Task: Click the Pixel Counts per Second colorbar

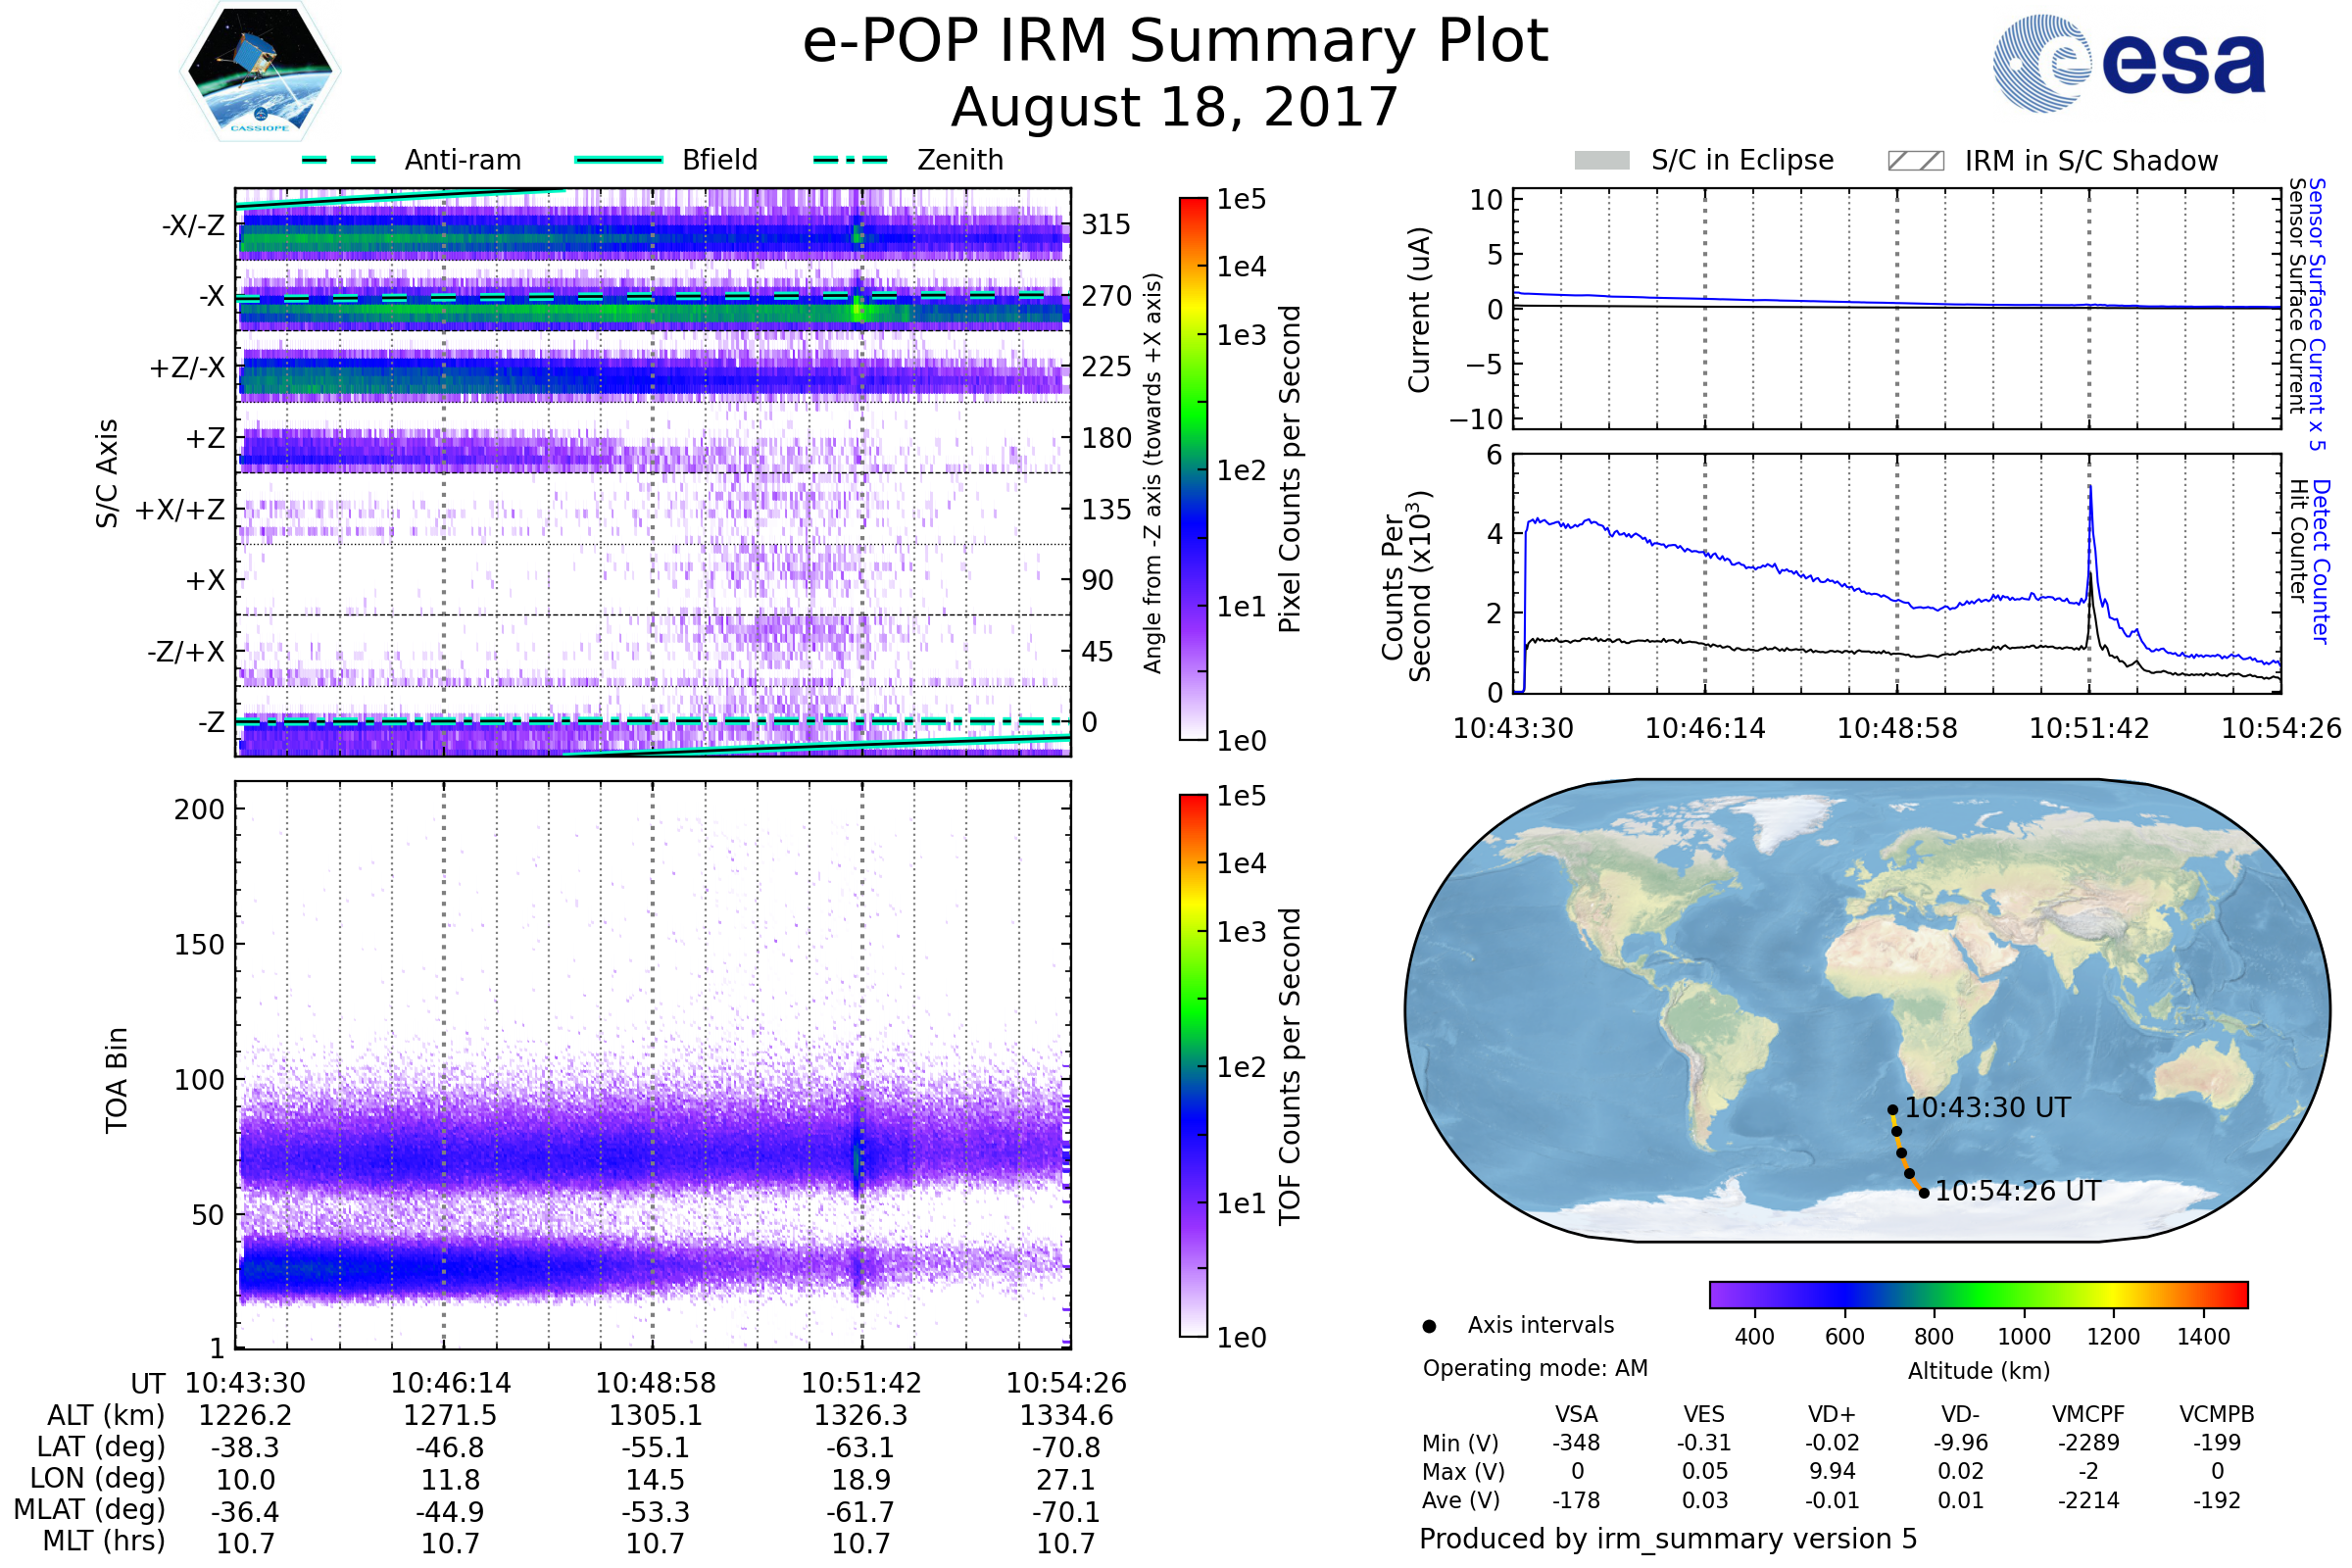Action: 1194,469
